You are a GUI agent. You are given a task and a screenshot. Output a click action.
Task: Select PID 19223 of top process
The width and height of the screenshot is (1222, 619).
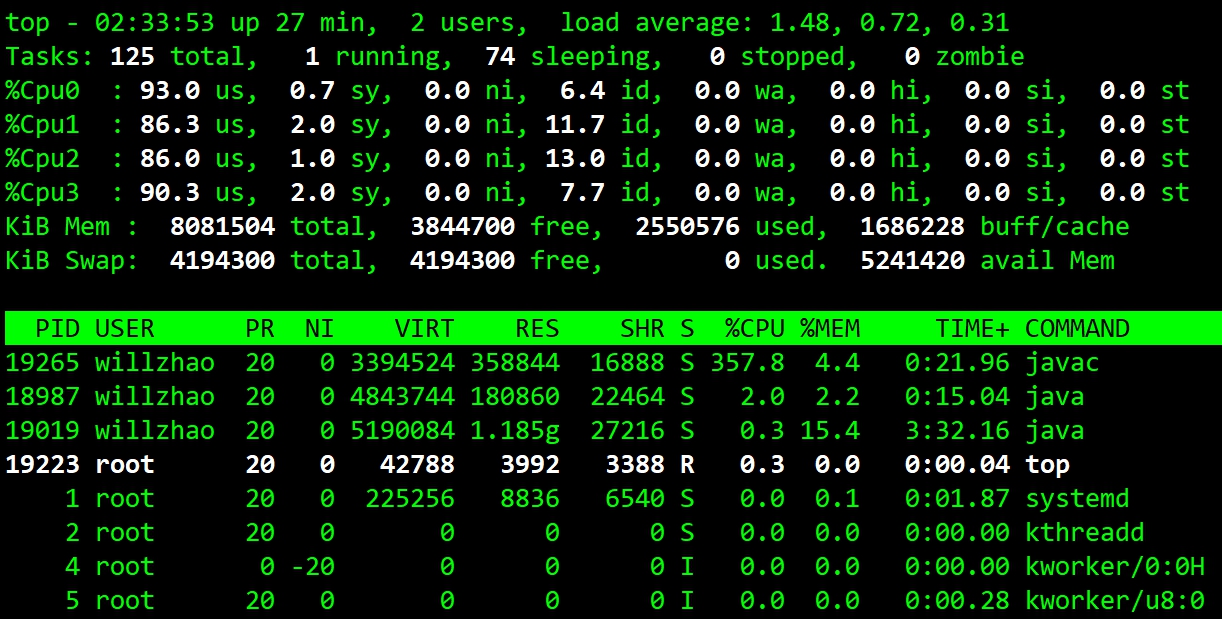click(43, 464)
